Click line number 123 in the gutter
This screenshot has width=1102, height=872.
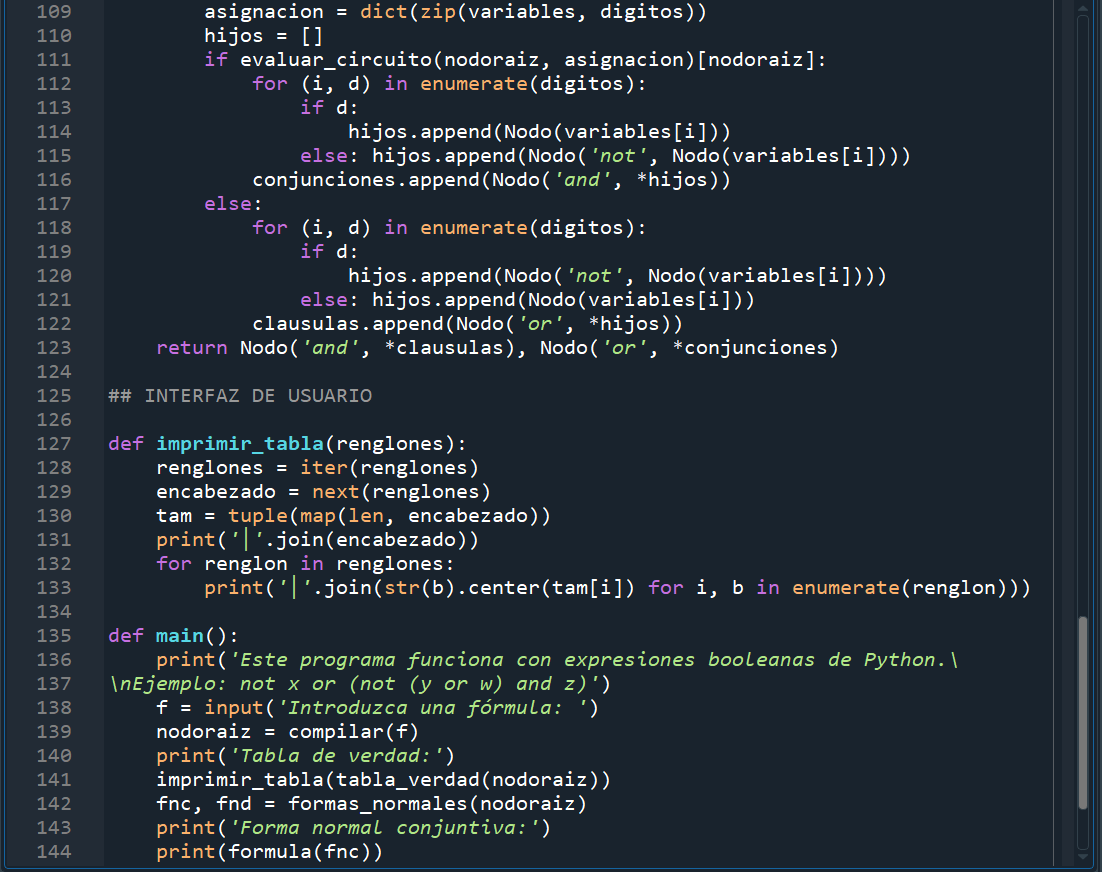(x=55, y=347)
